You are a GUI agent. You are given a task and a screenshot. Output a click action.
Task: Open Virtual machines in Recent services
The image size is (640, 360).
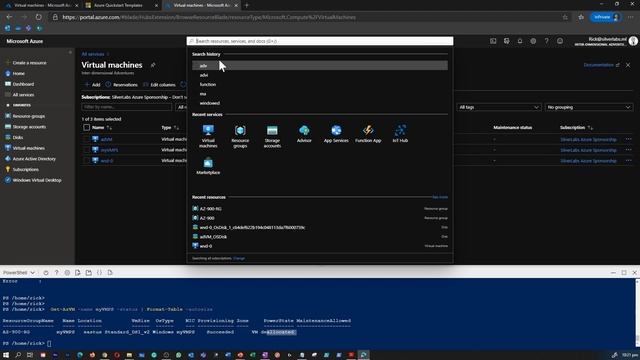208,136
